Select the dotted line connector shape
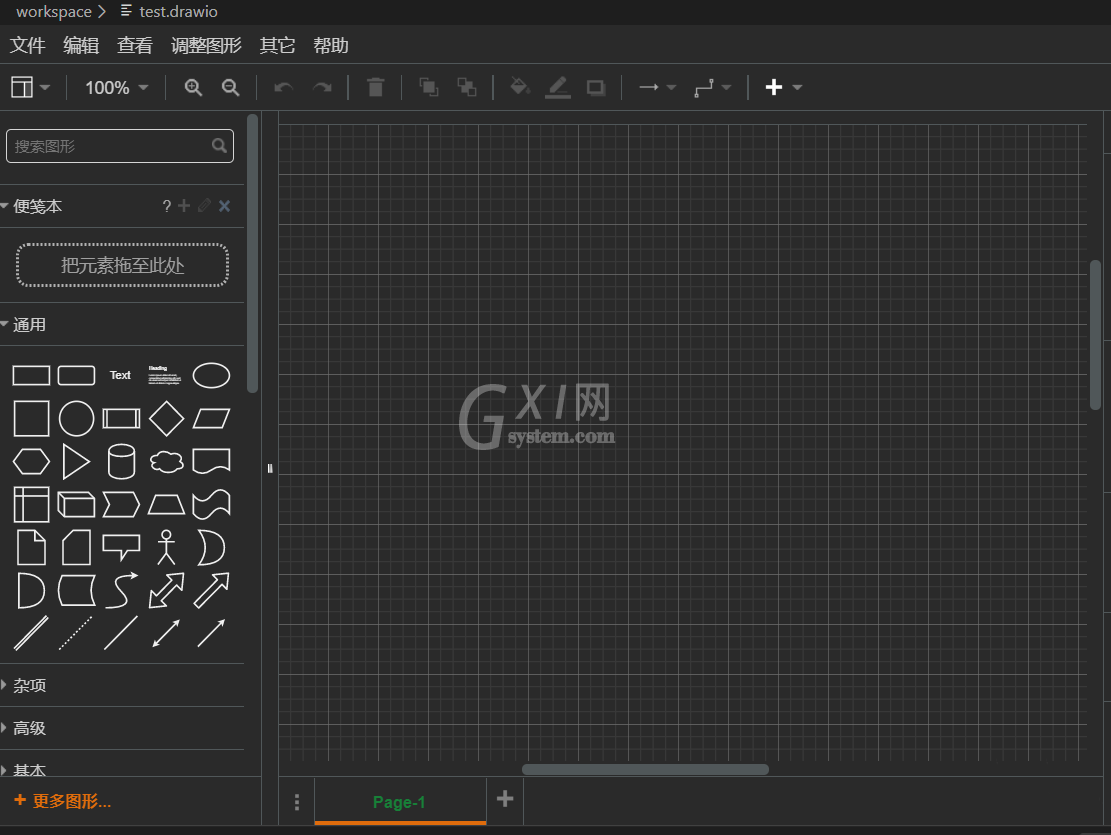The image size is (1111, 835). tap(76, 634)
